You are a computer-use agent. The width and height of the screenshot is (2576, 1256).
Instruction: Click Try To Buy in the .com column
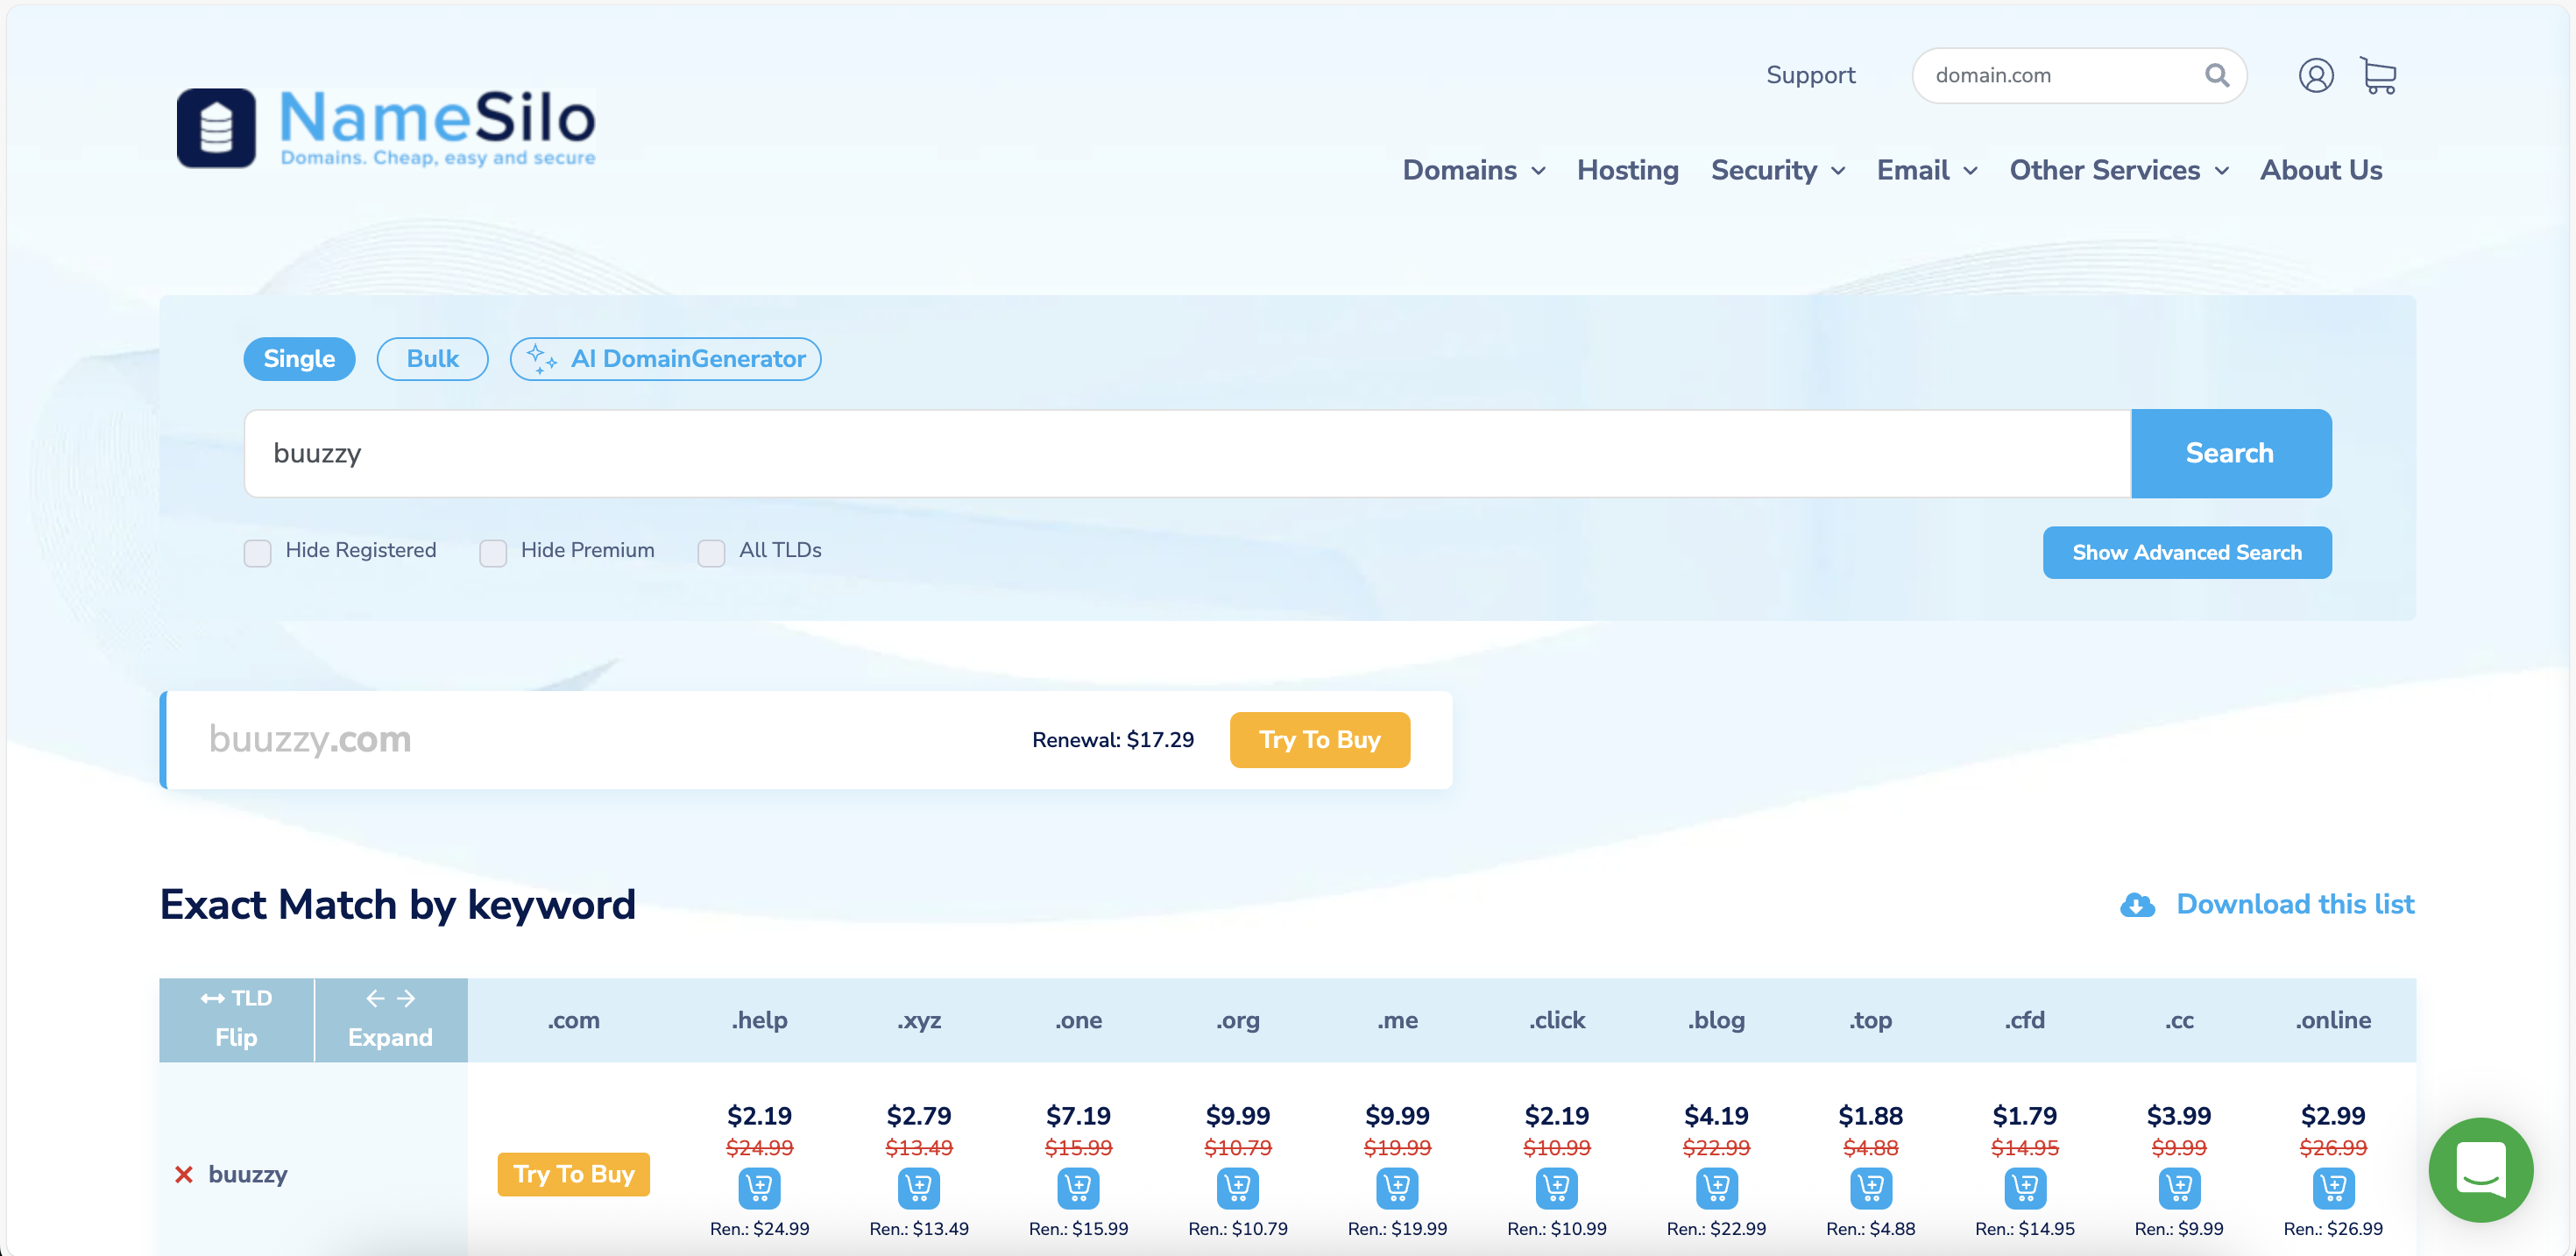pos(573,1174)
